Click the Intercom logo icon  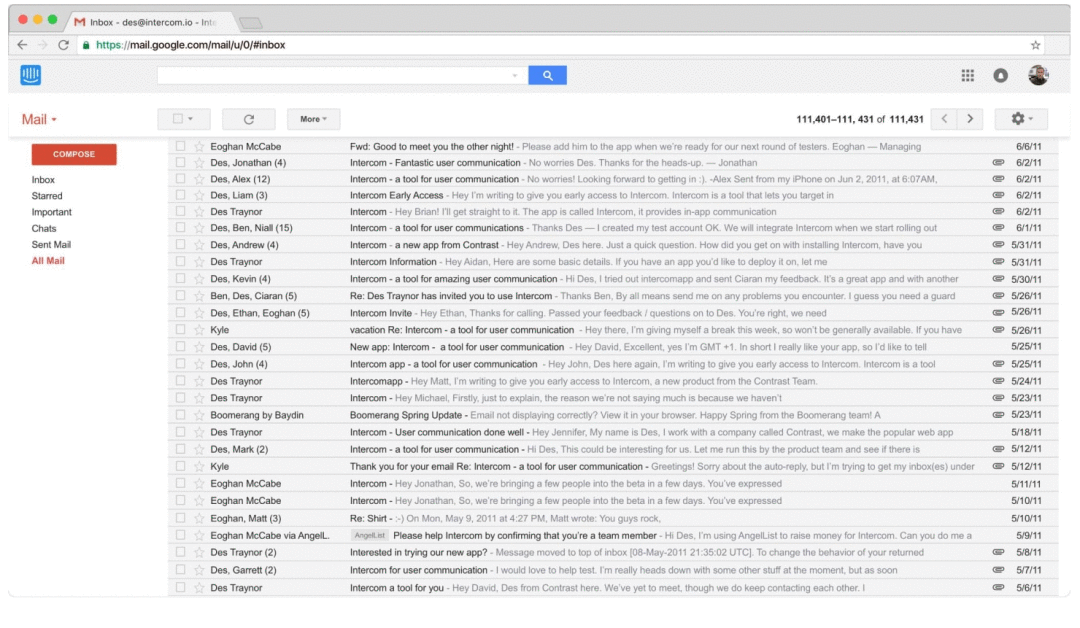coord(30,74)
